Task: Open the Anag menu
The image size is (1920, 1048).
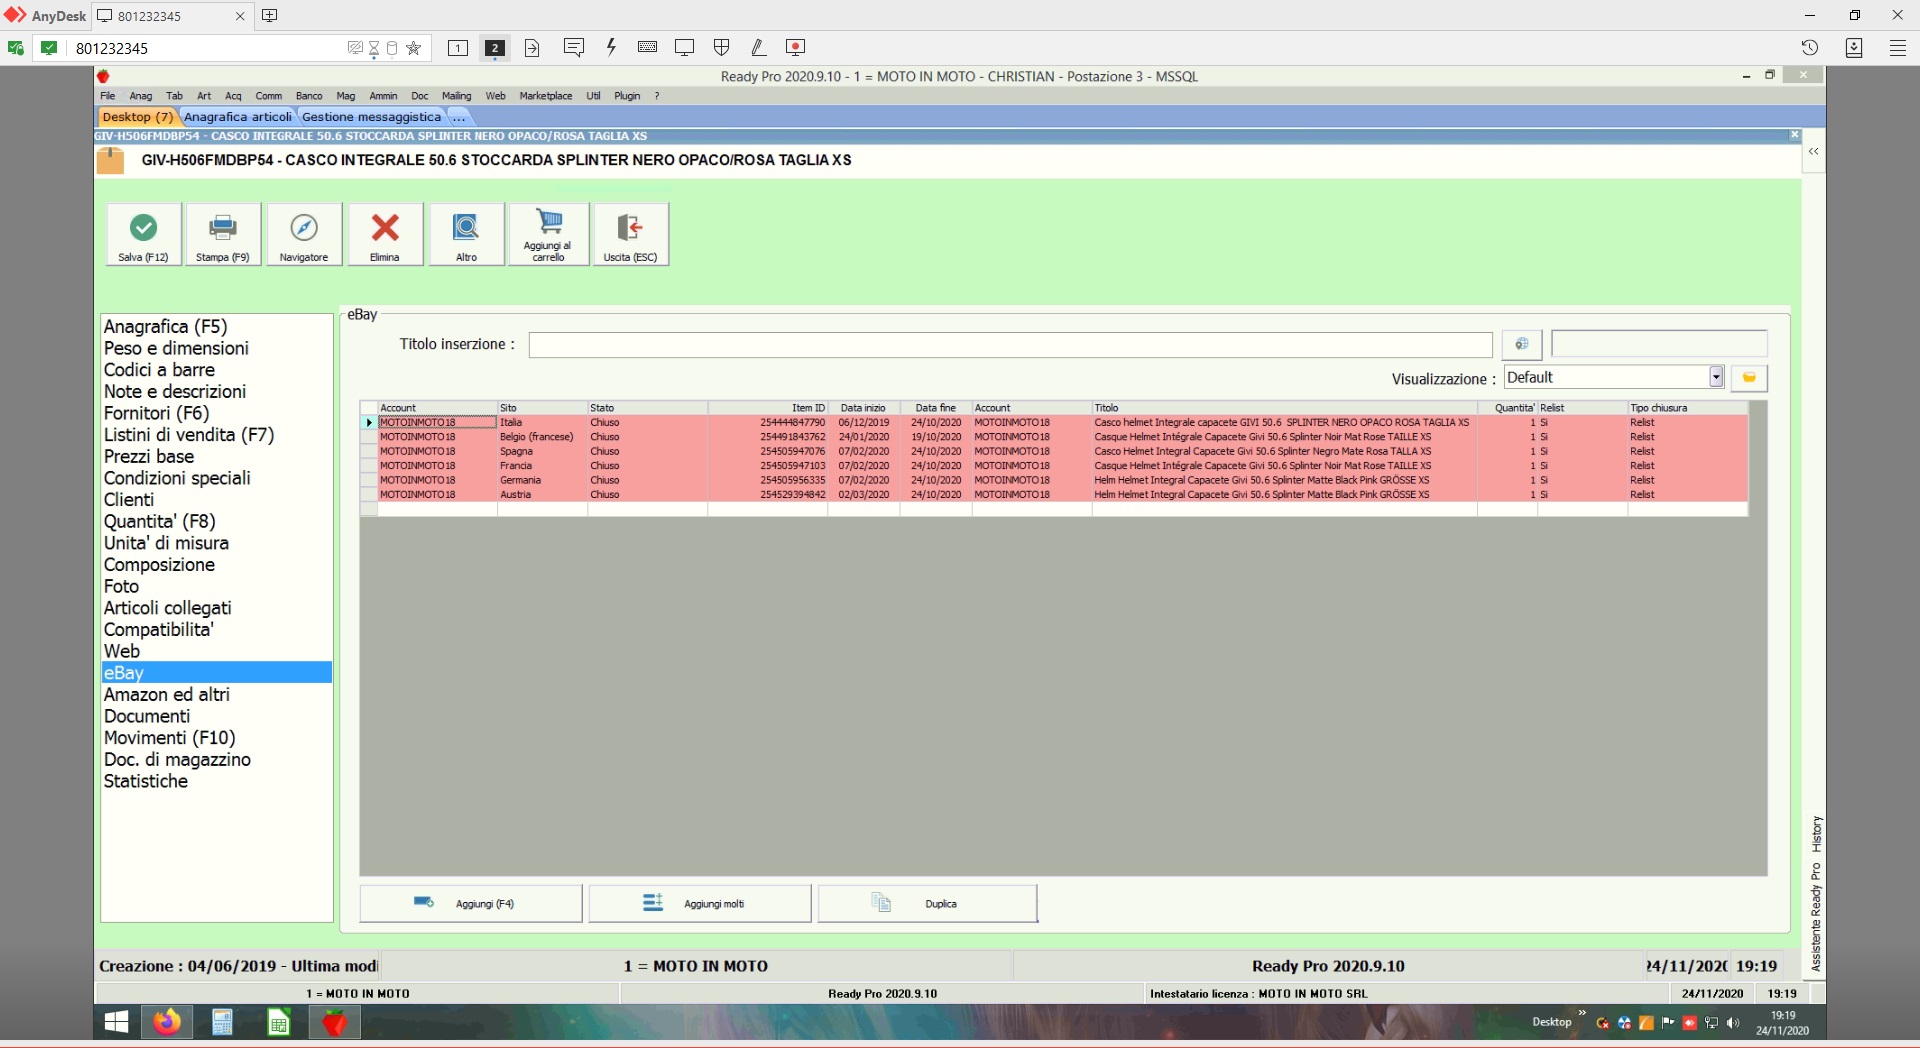Action: click(141, 96)
